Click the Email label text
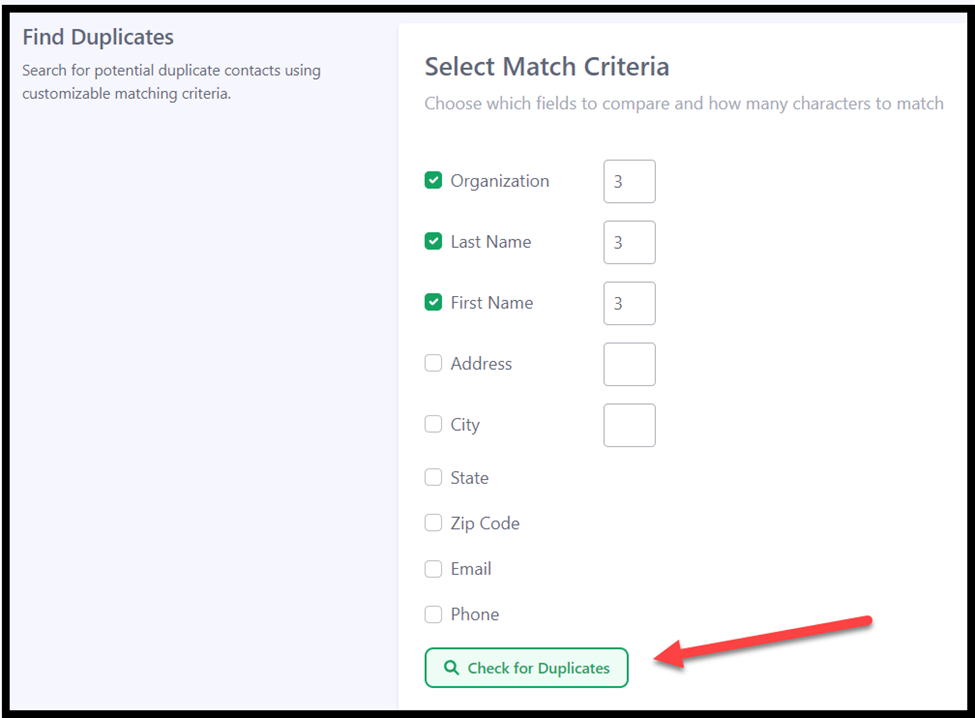The height and width of the screenshot is (718, 975). [x=471, y=569]
